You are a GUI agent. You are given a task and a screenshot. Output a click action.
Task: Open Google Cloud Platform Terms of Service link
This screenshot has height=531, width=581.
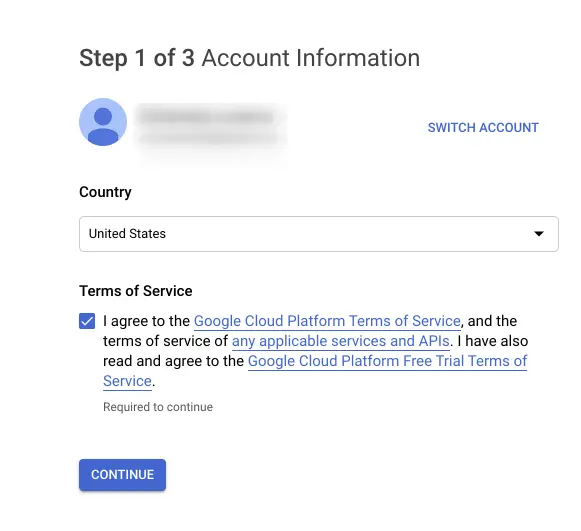pos(327,321)
